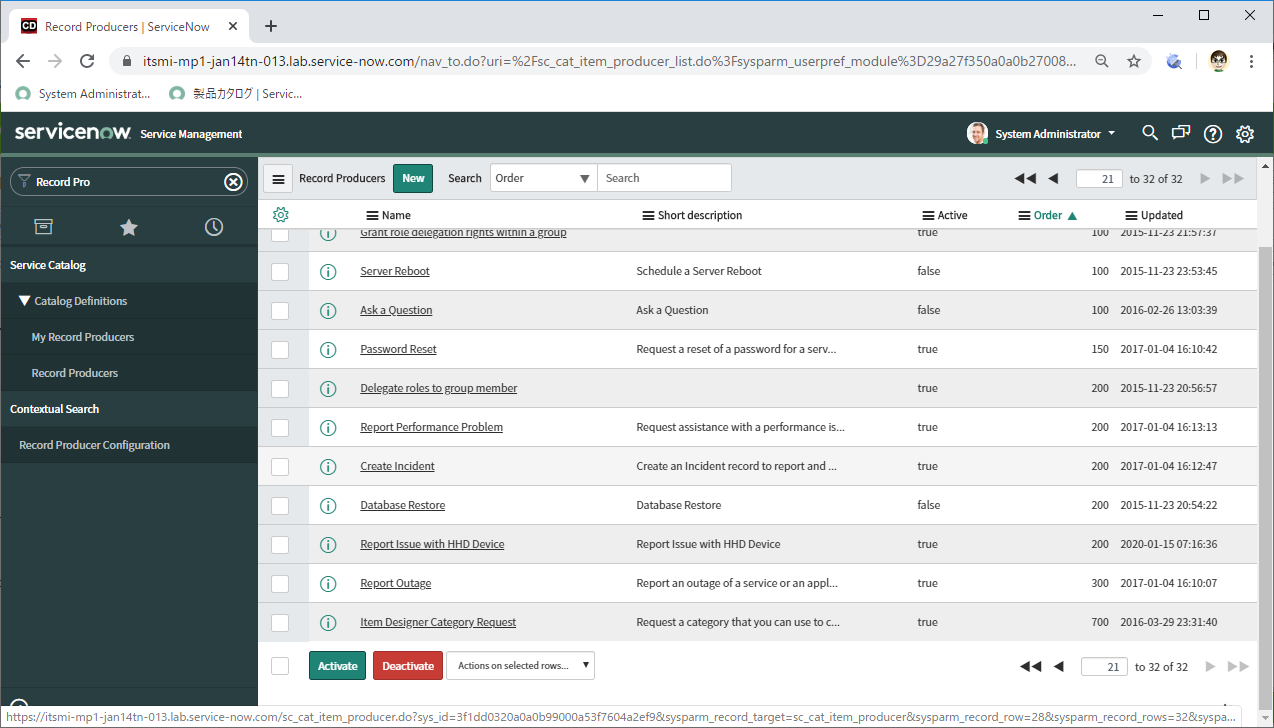Select checkbox for Password Reset row
The image size is (1274, 728).
click(x=280, y=349)
